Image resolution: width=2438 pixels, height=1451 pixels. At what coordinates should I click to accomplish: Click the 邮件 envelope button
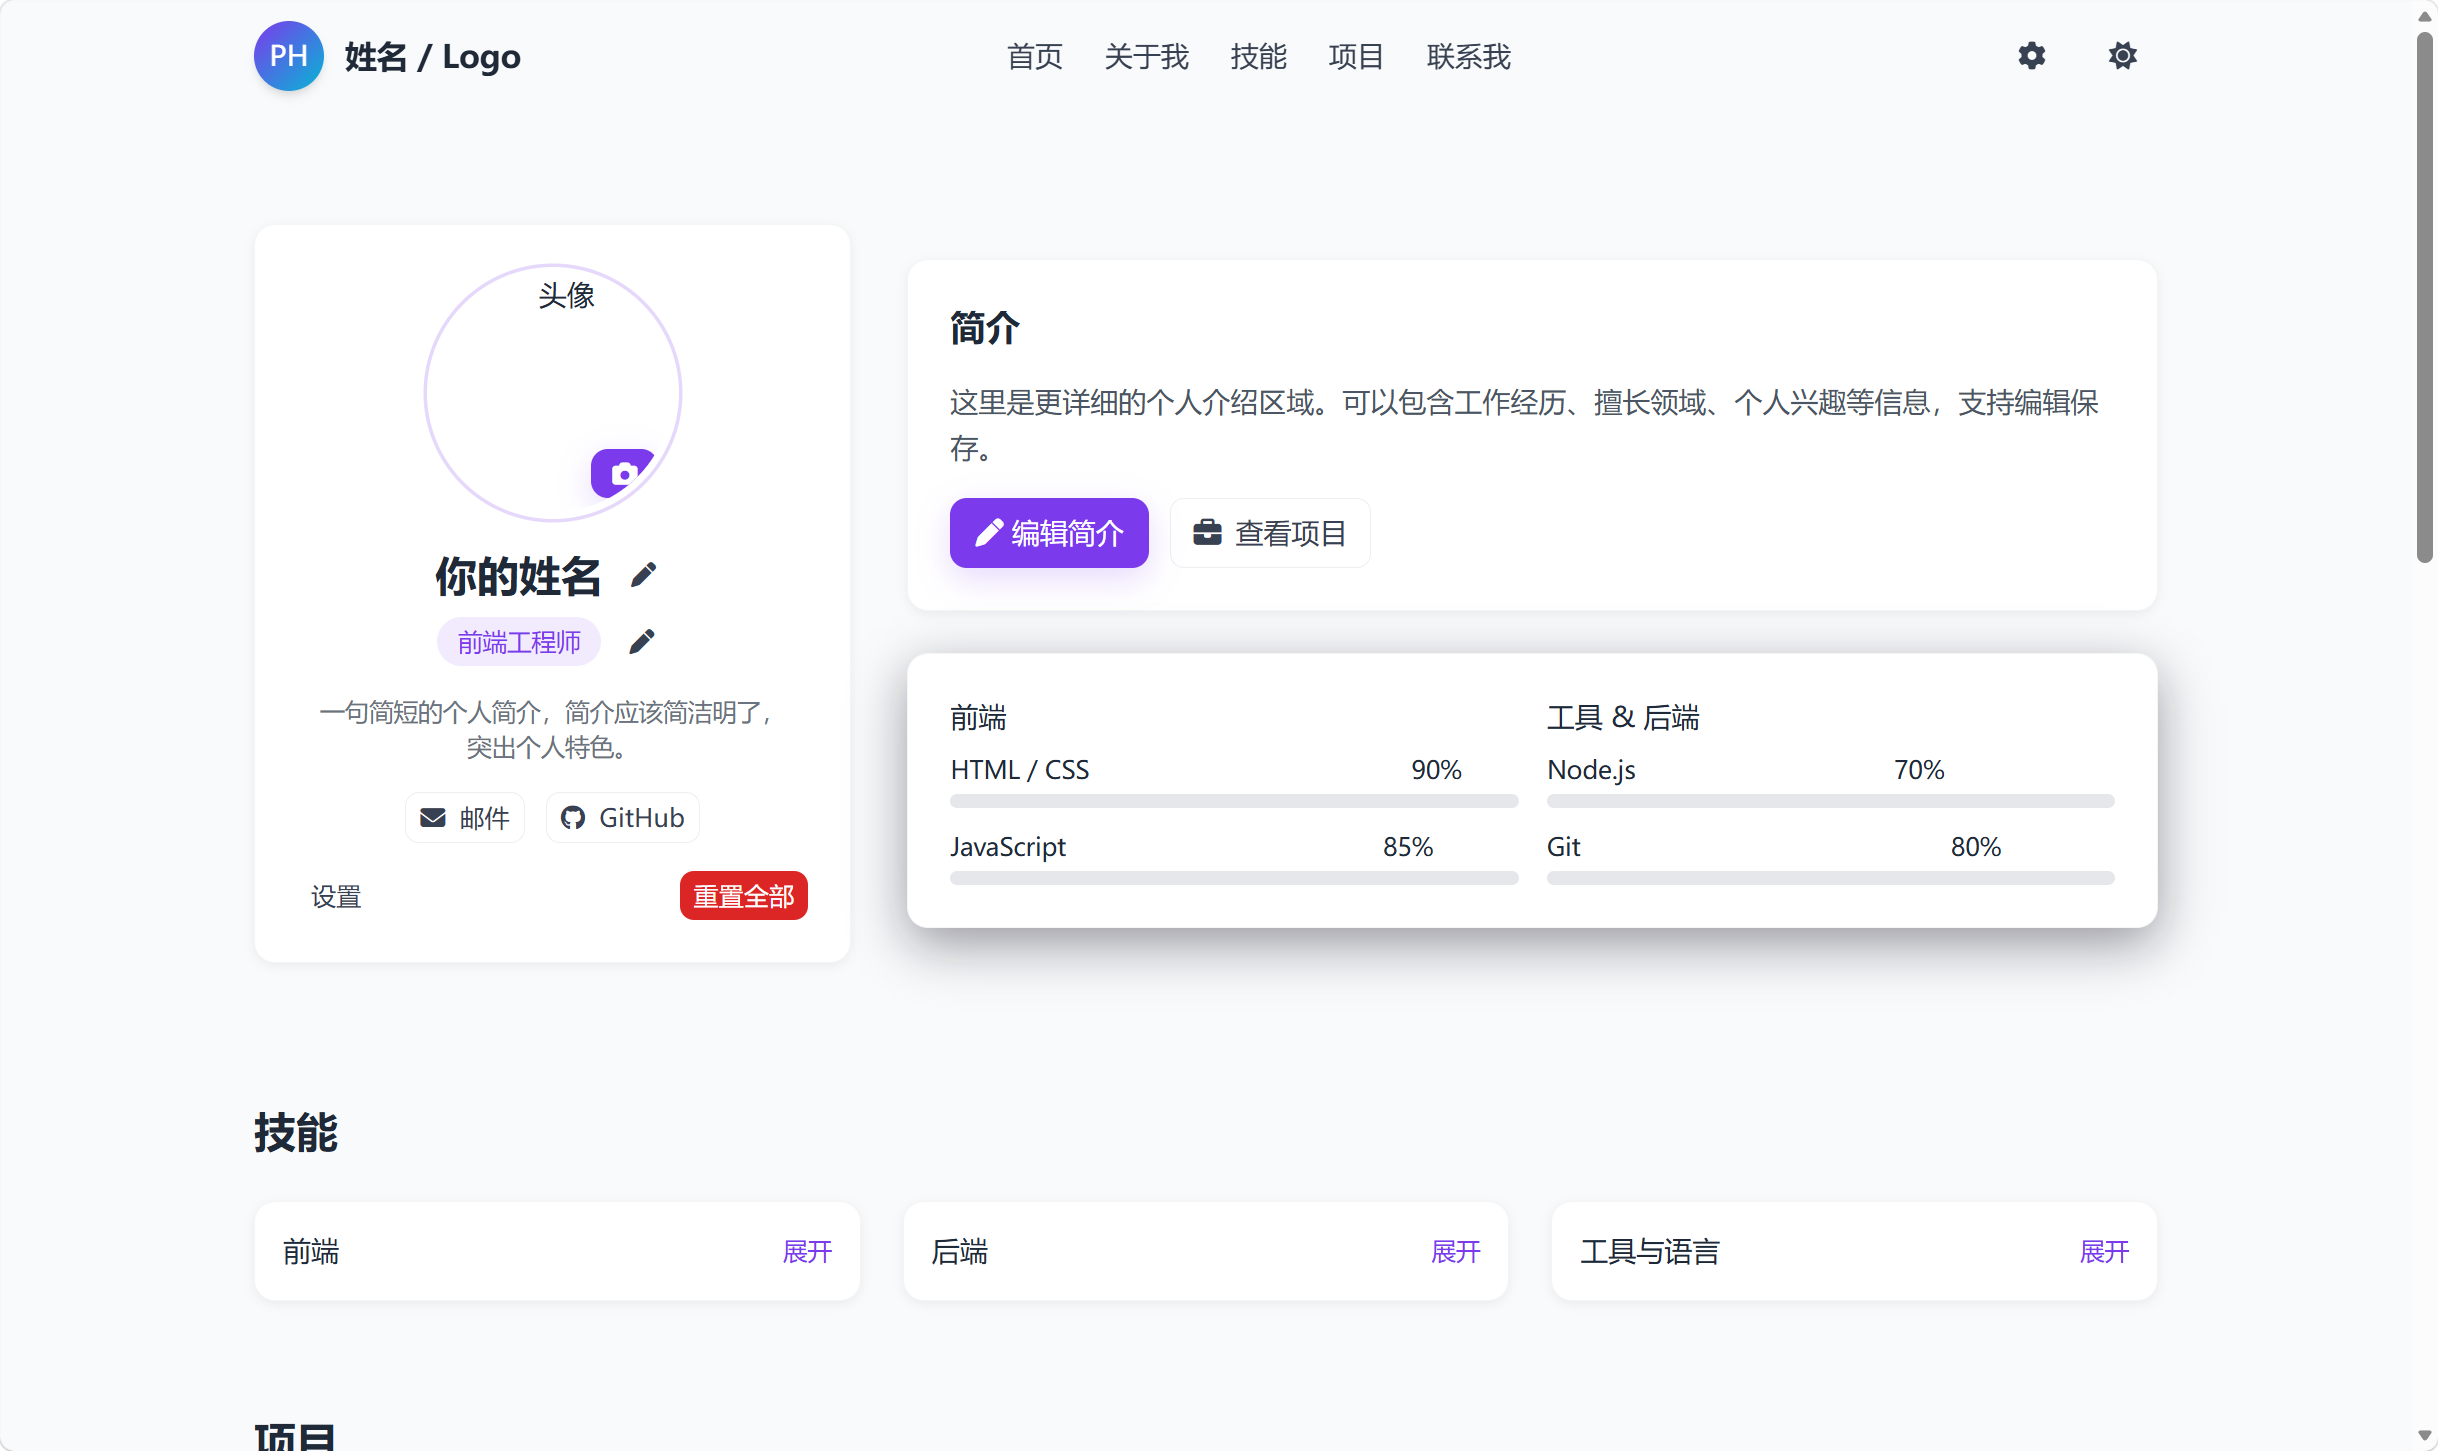coord(465,818)
